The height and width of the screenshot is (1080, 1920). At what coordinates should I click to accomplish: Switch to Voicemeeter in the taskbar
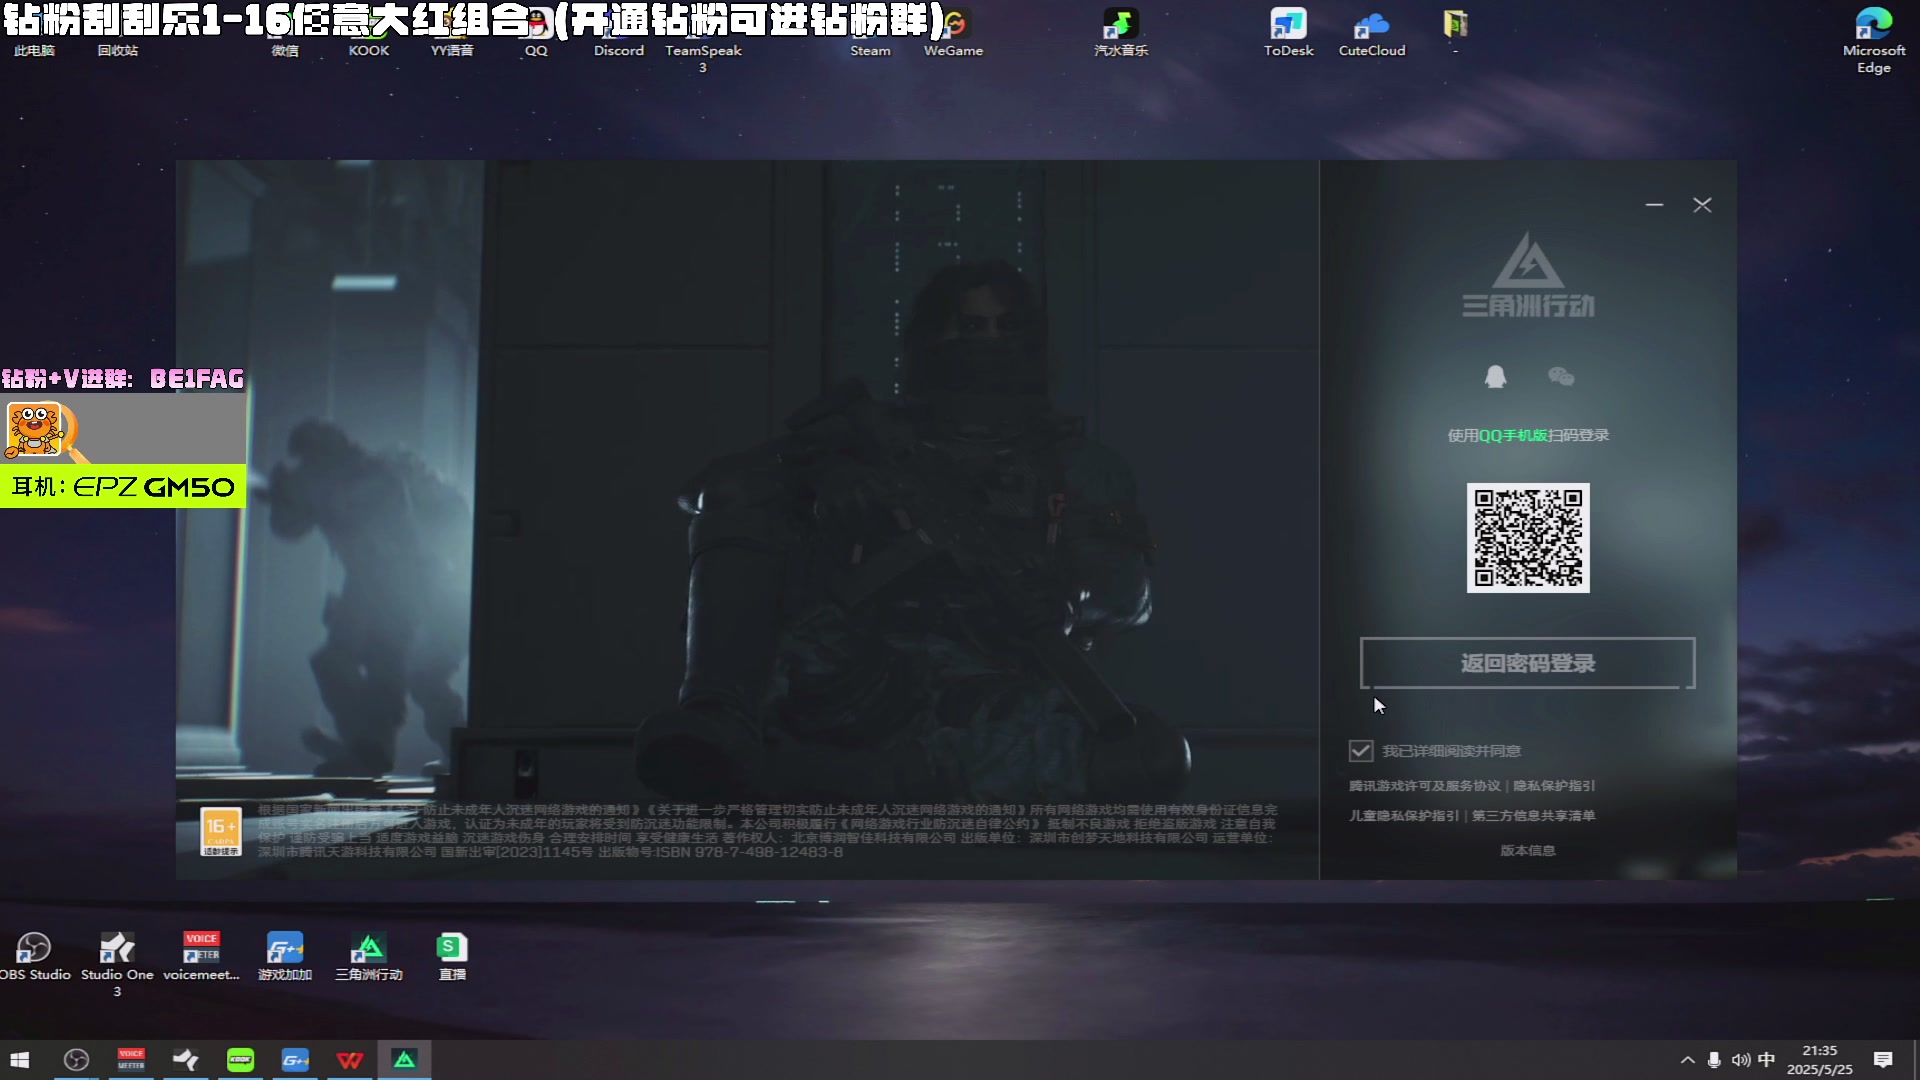[x=131, y=1060]
